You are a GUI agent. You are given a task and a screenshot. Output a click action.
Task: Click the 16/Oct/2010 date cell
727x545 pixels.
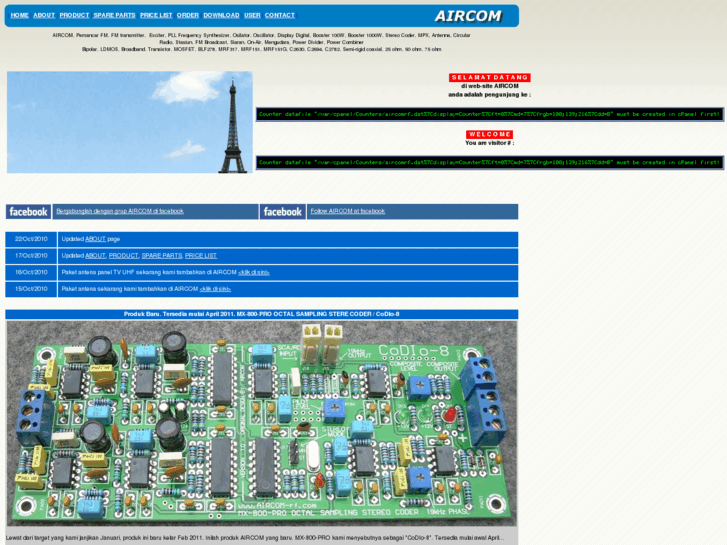tap(31, 273)
